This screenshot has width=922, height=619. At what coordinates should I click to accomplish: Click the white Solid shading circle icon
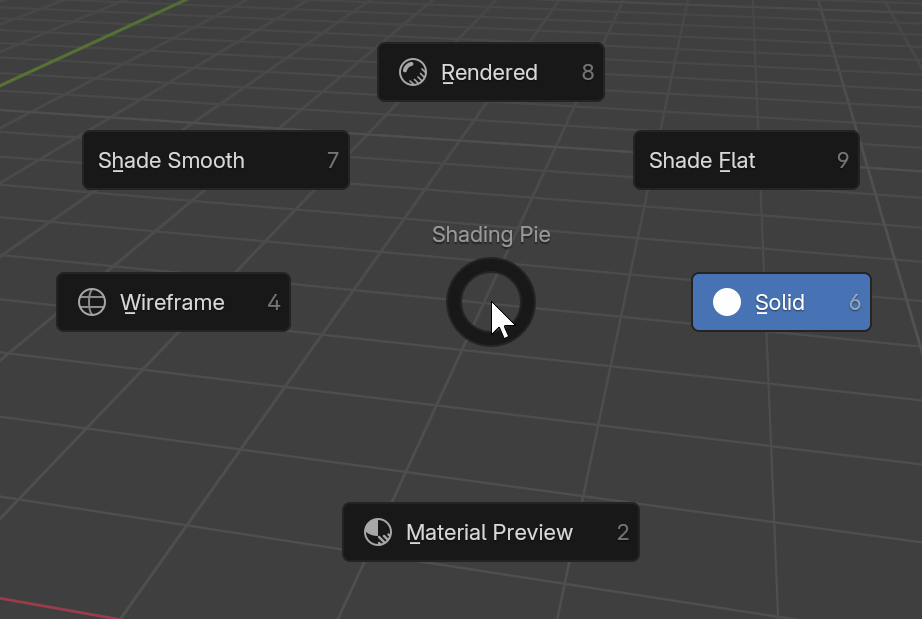pos(727,302)
